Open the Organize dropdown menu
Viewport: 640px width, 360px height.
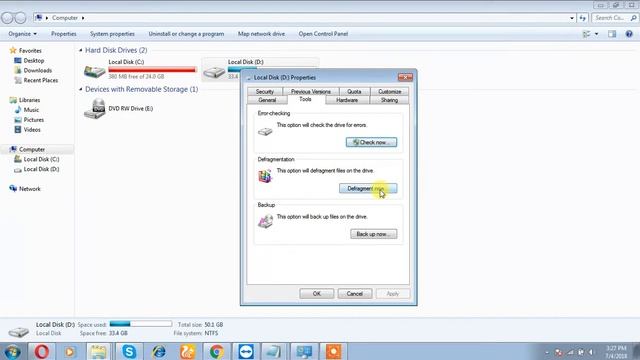[22, 34]
